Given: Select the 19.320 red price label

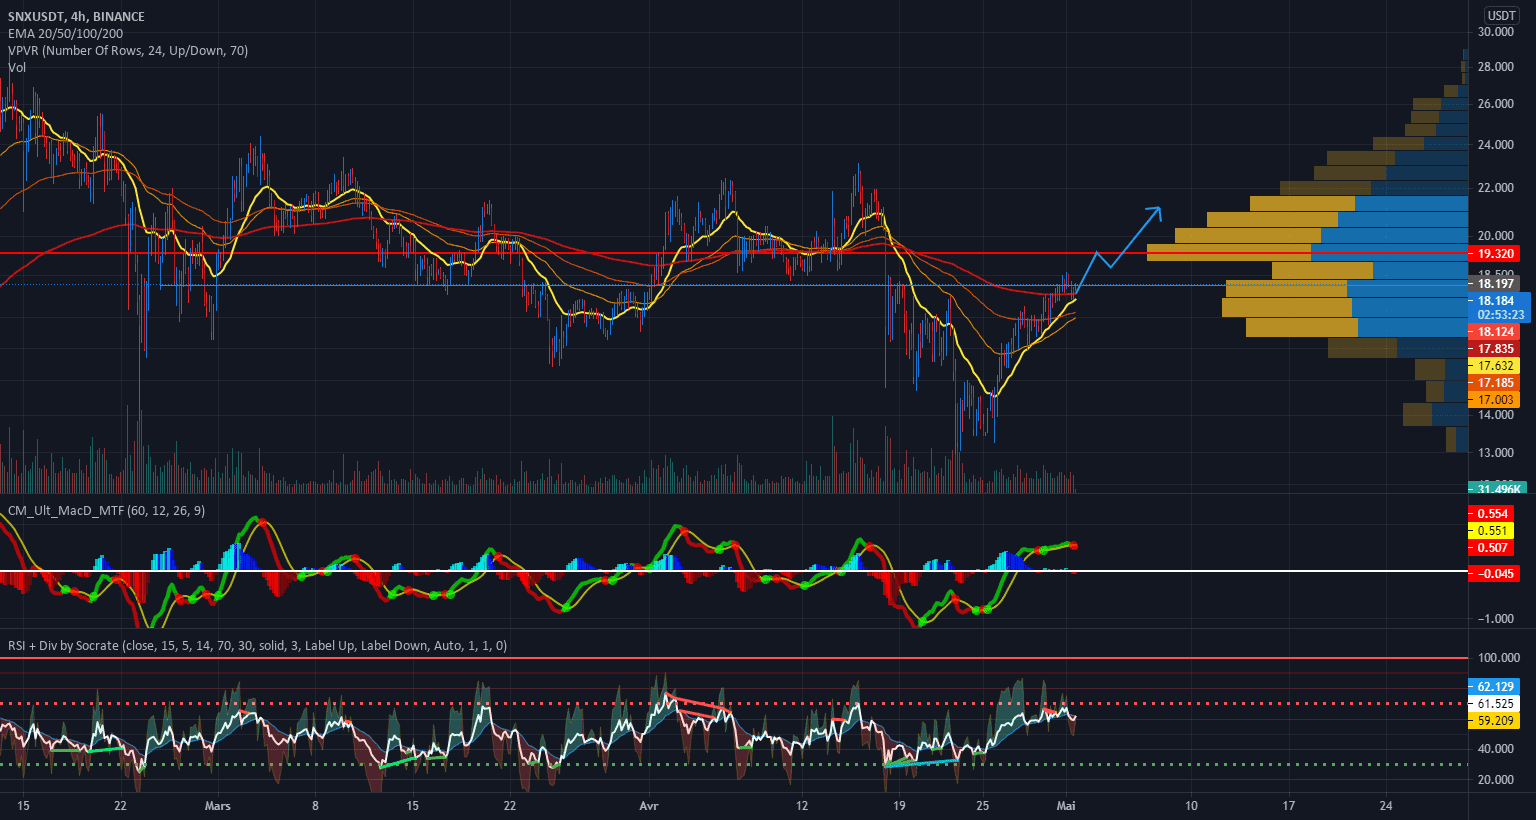Looking at the screenshot, I should pyautogui.click(x=1494, y=254).
